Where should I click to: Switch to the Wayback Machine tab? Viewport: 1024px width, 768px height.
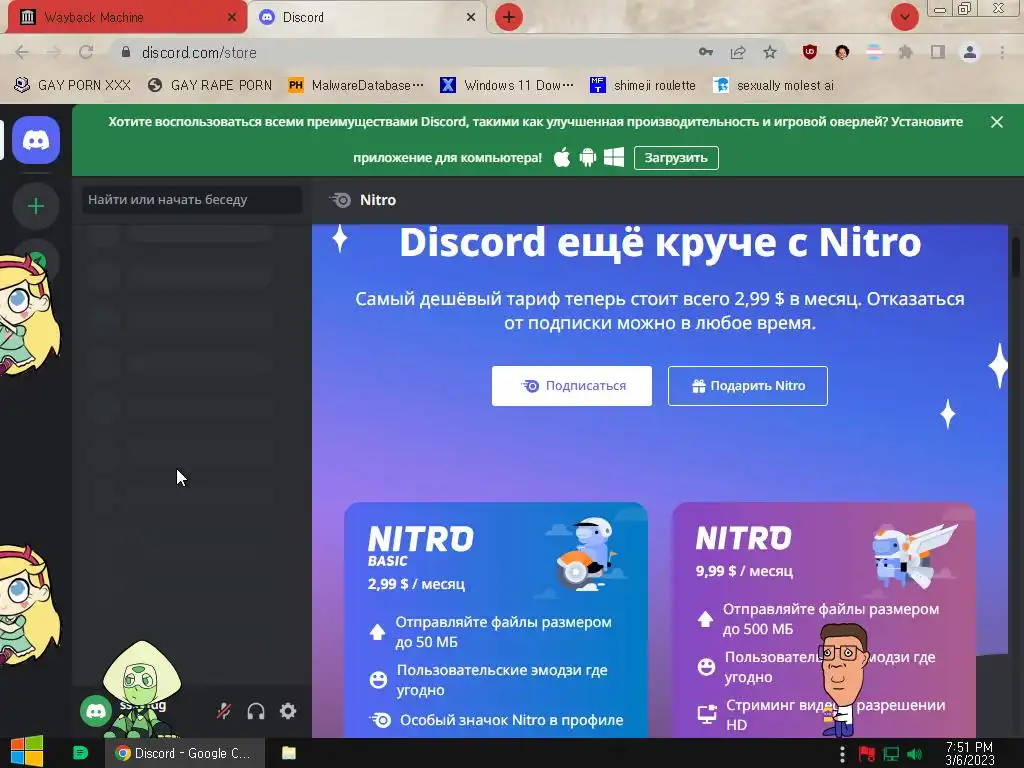pyautogui.click(x=126, y=18)
